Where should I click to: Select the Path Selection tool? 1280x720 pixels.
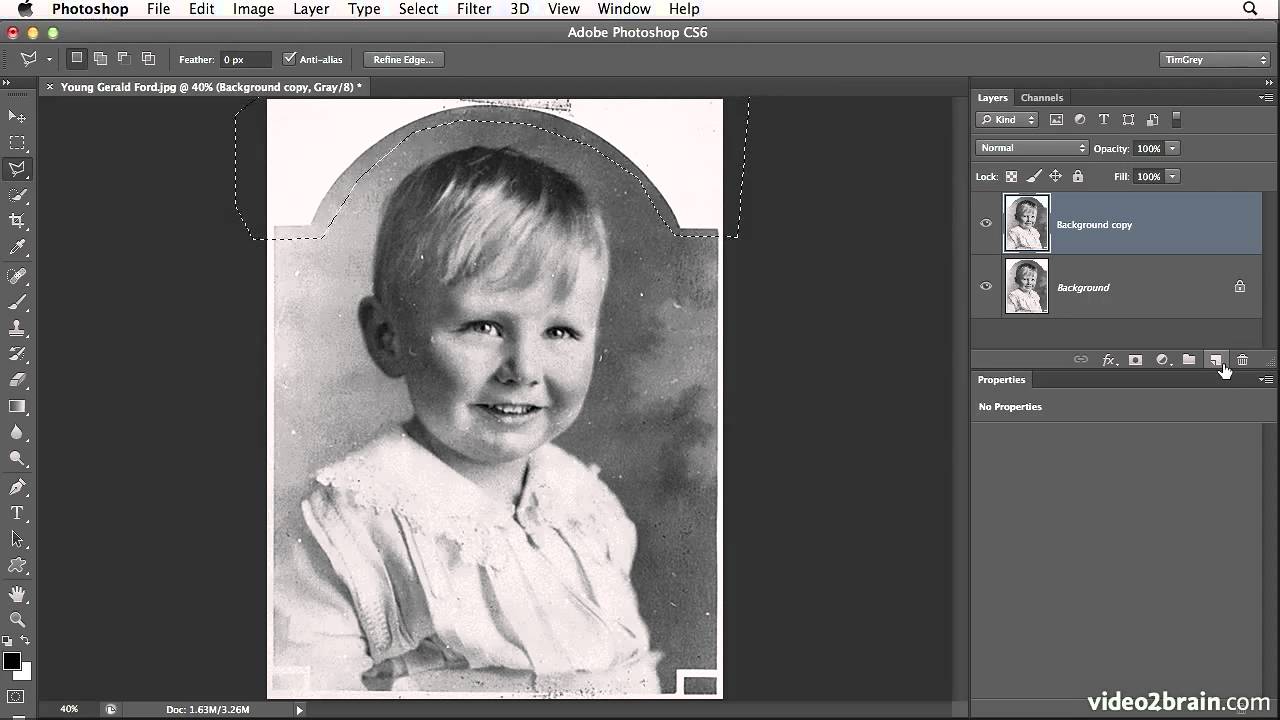[17, 539]
